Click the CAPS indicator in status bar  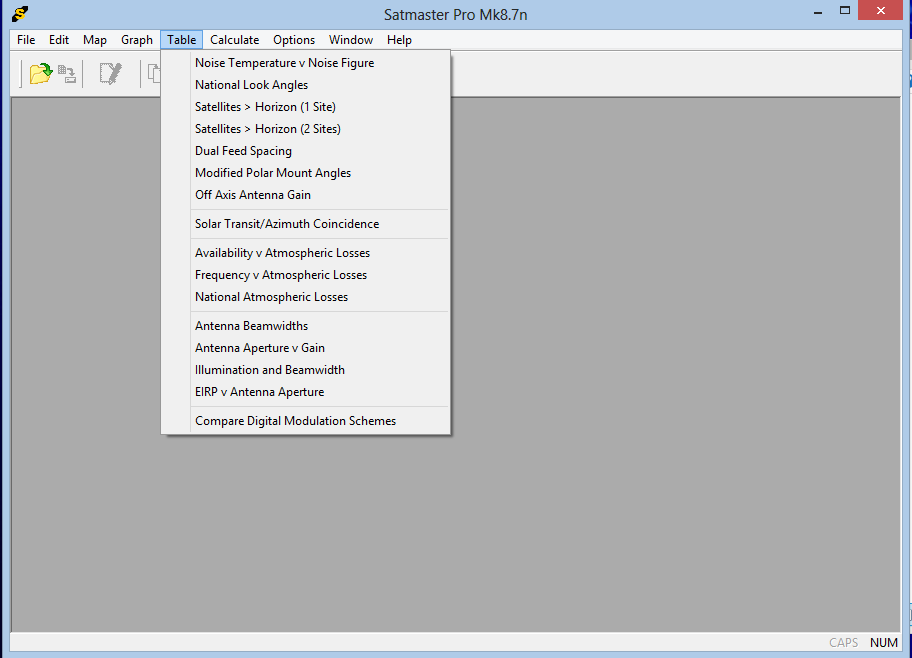pyautogui.click(x=843, y=642)
